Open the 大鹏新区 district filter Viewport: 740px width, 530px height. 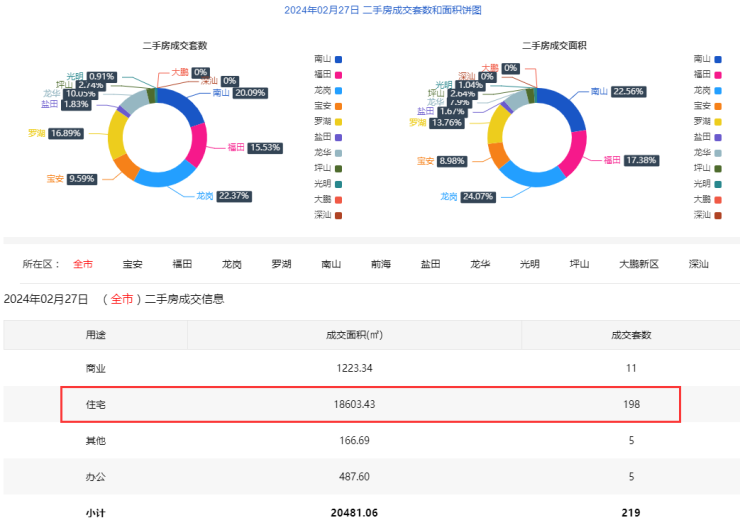coord(639,264)
